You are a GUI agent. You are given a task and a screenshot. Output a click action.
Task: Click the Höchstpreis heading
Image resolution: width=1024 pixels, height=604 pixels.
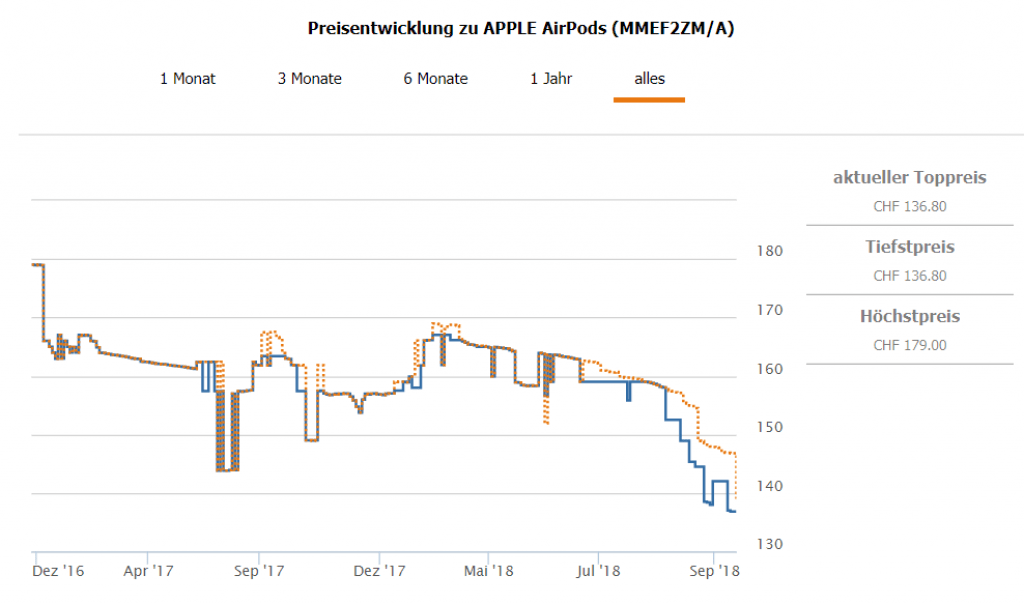(910, 316)
